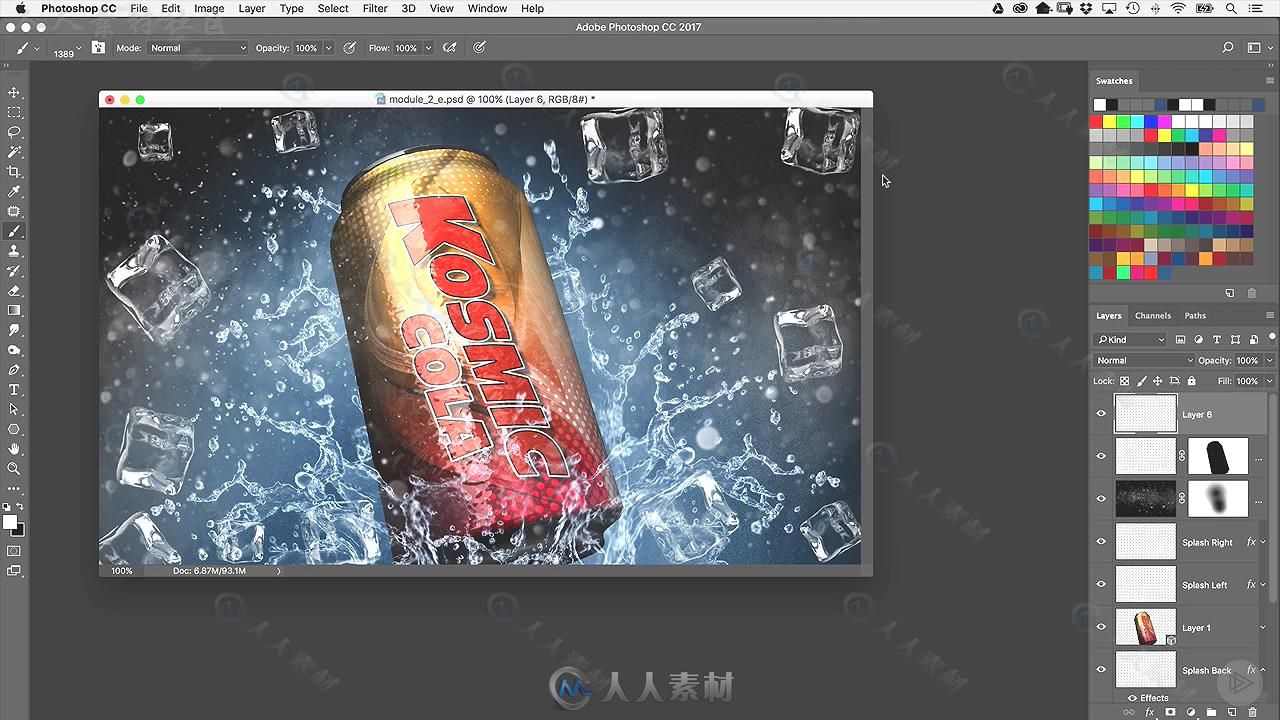Select the Zoom magnifier tool

coord(14,468)
